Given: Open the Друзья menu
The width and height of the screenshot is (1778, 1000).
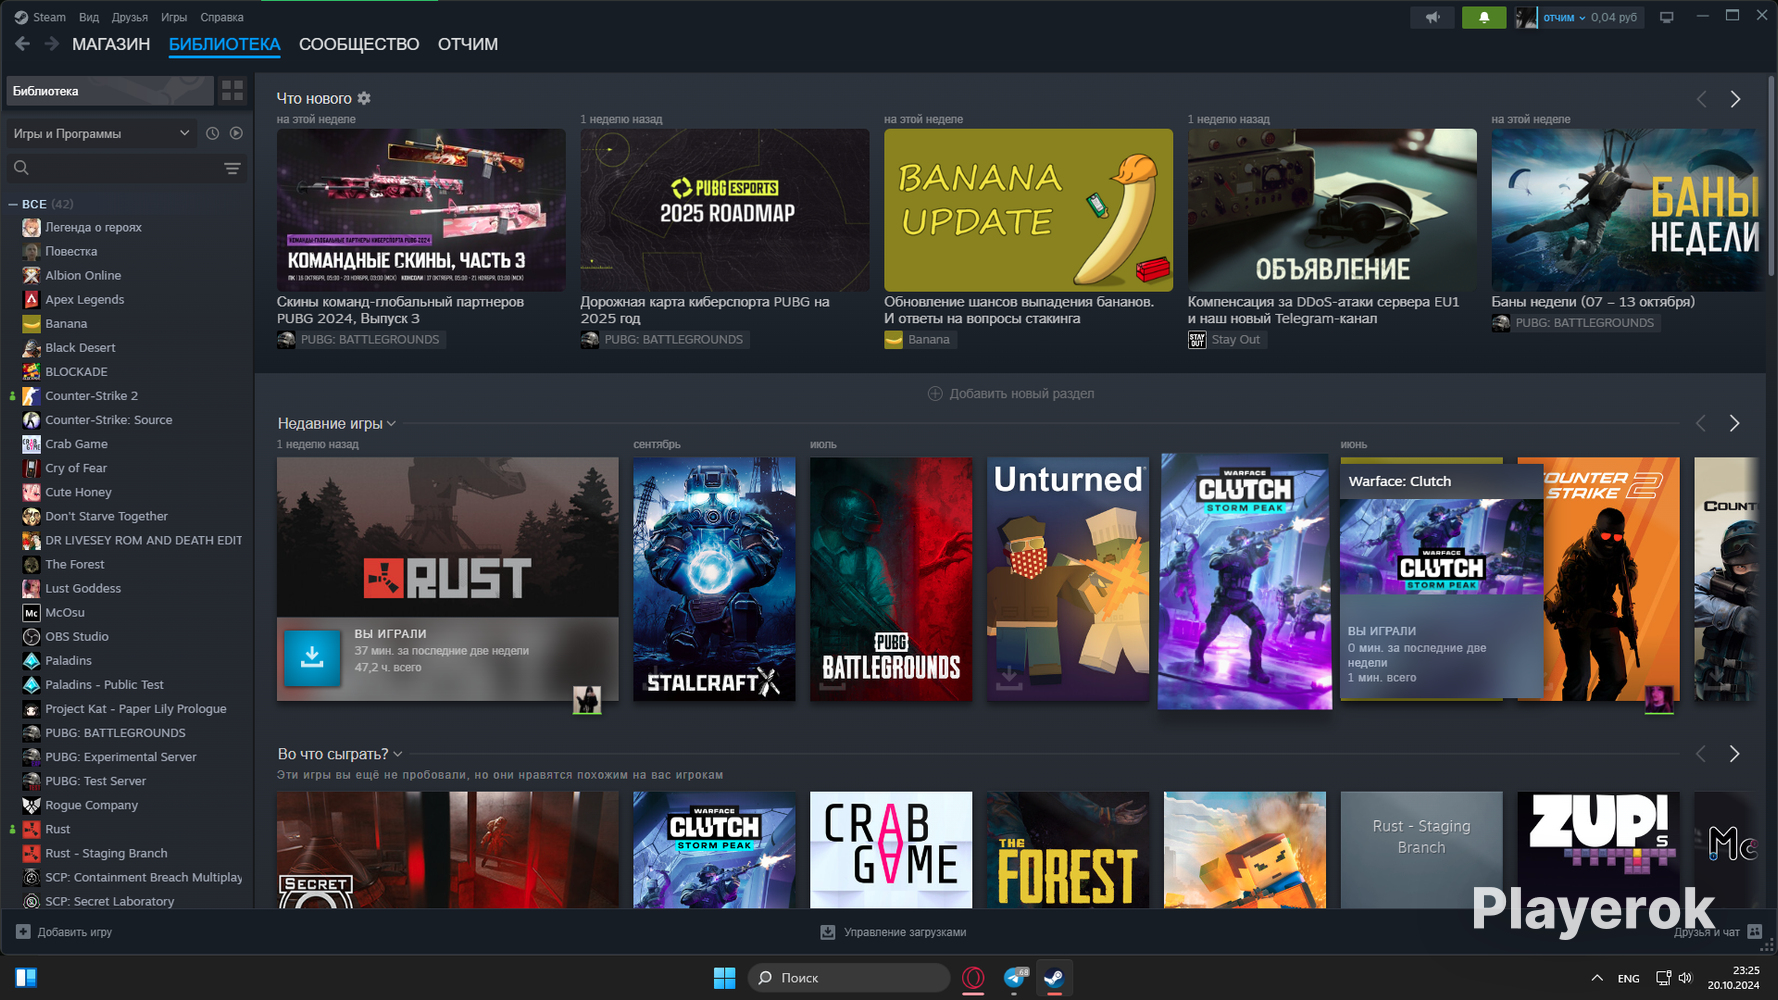Looking at the screenshot, I should pos(130,17).
